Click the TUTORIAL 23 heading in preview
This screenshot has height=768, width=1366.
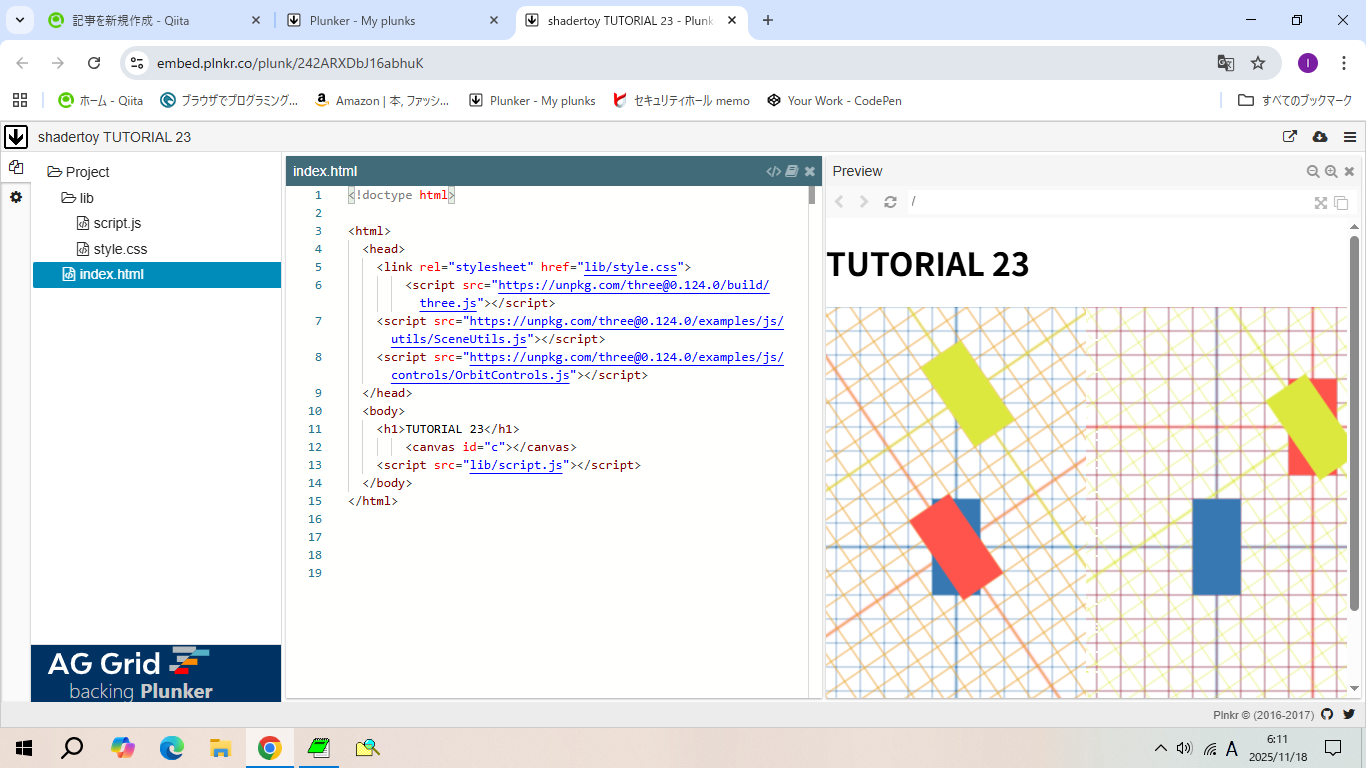pos(927,264)
